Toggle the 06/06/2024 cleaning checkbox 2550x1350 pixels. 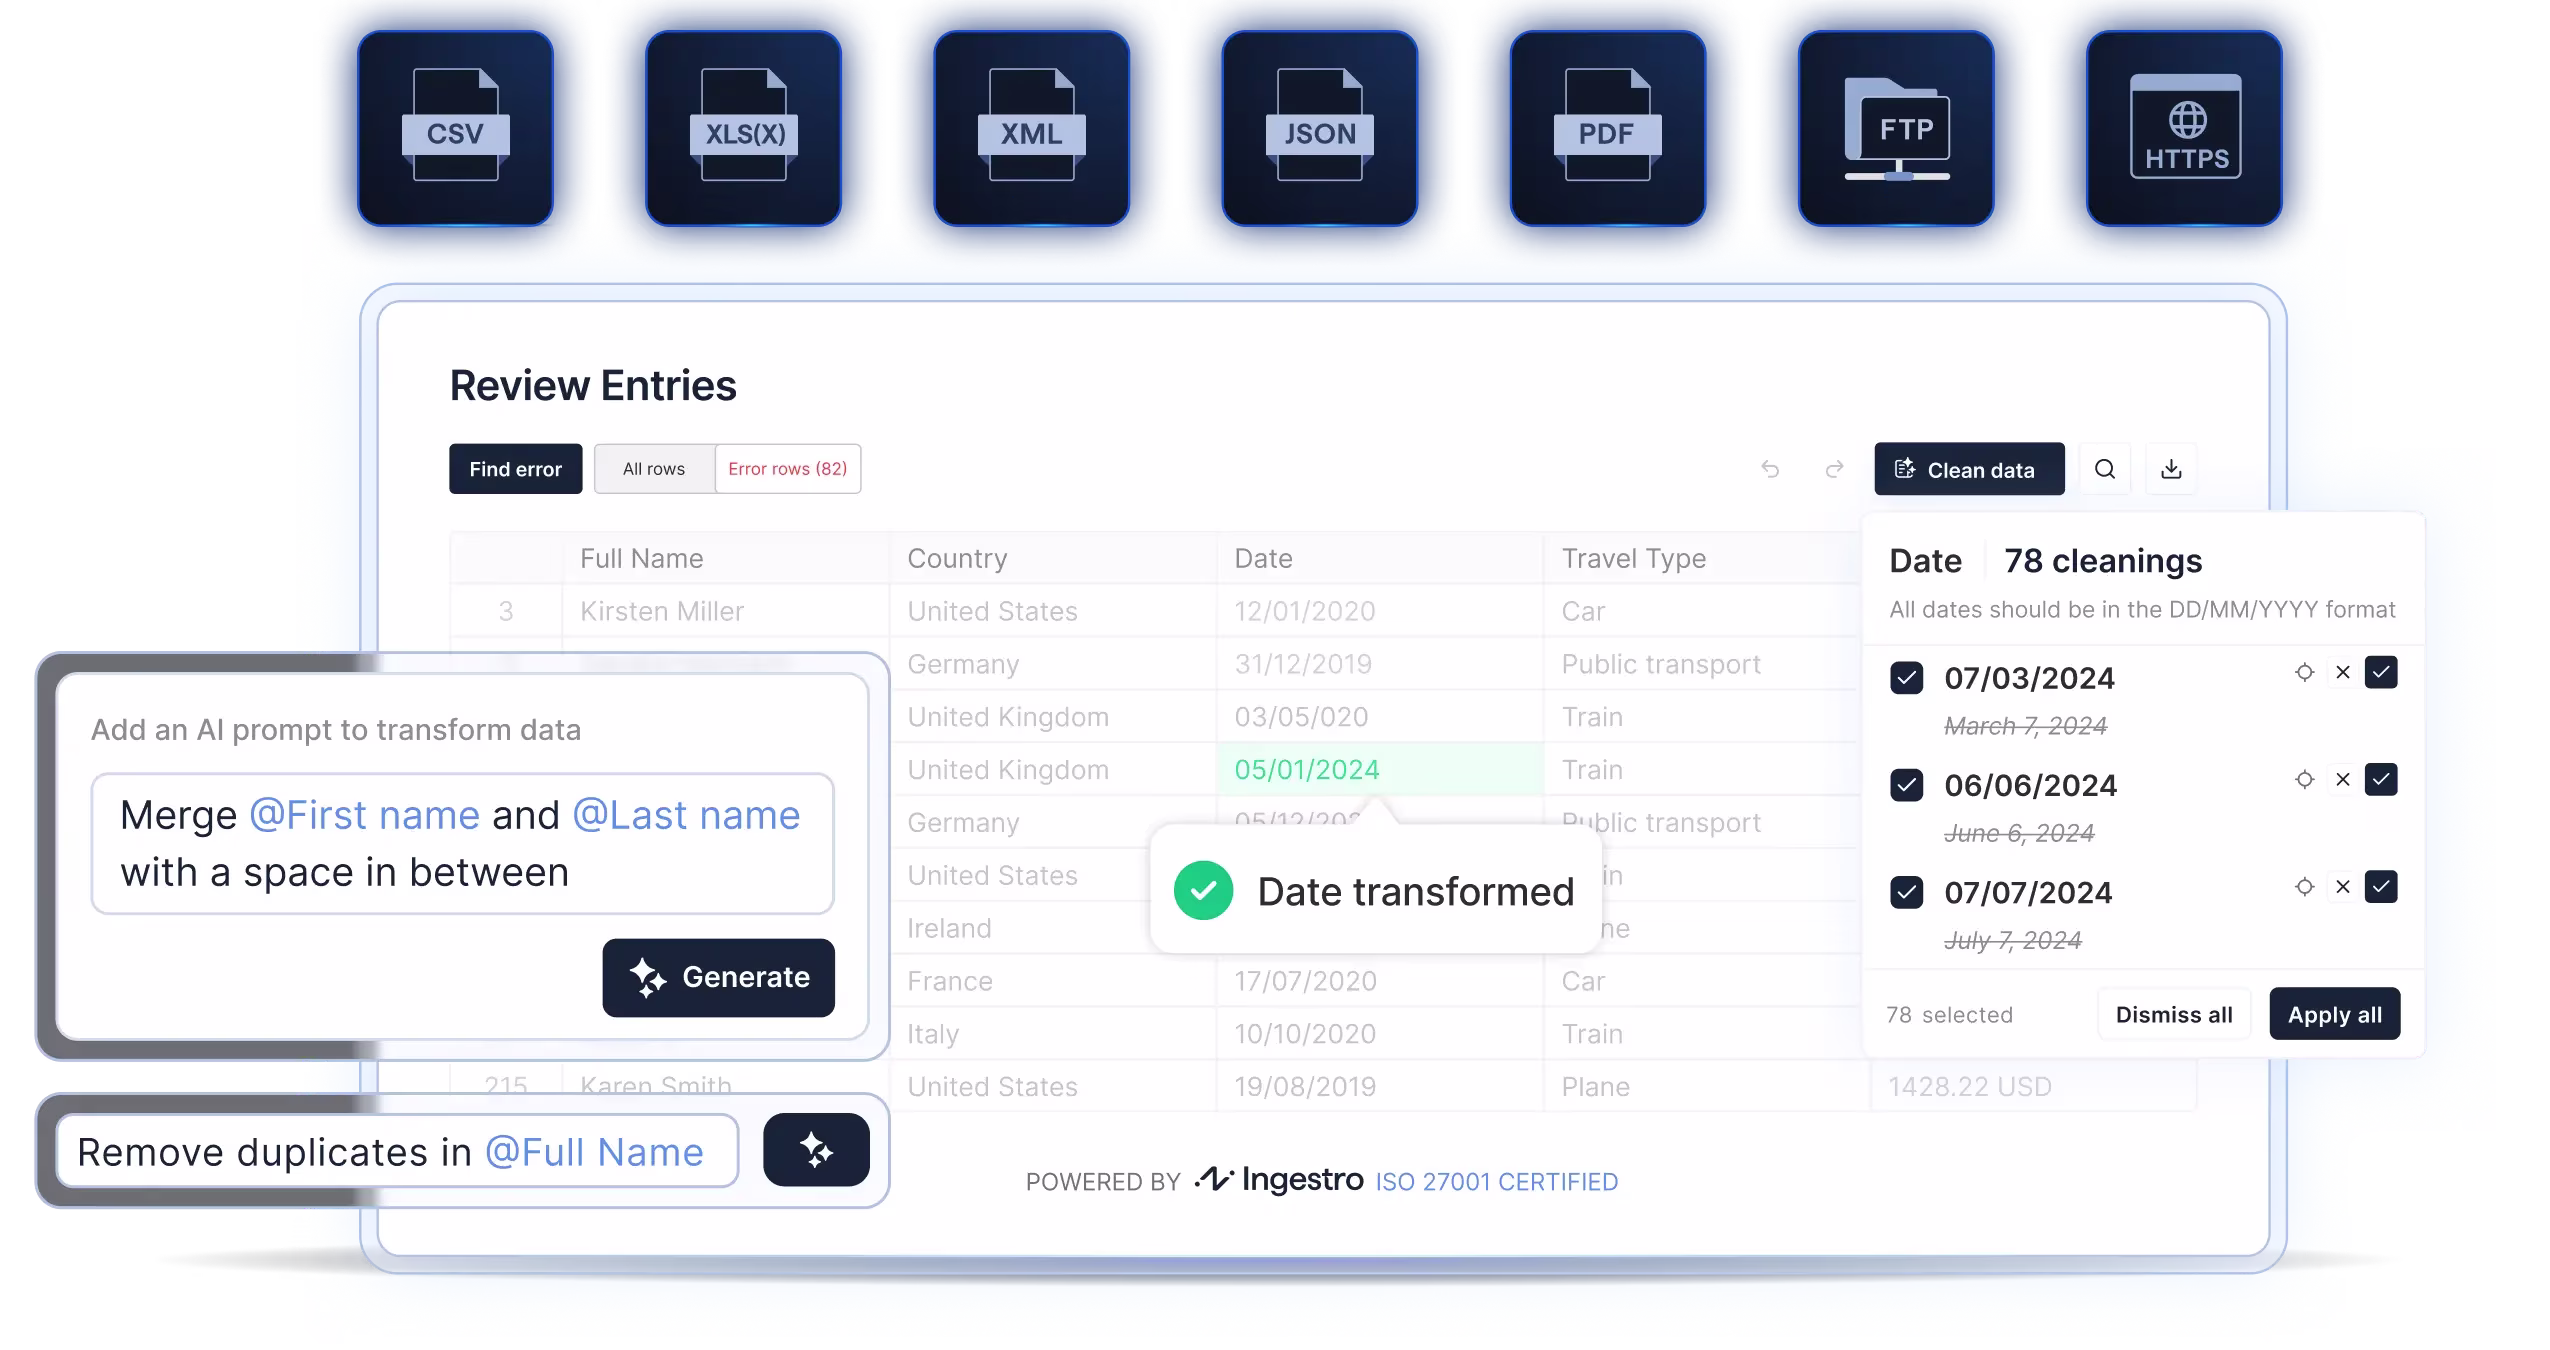point(1906,785)
